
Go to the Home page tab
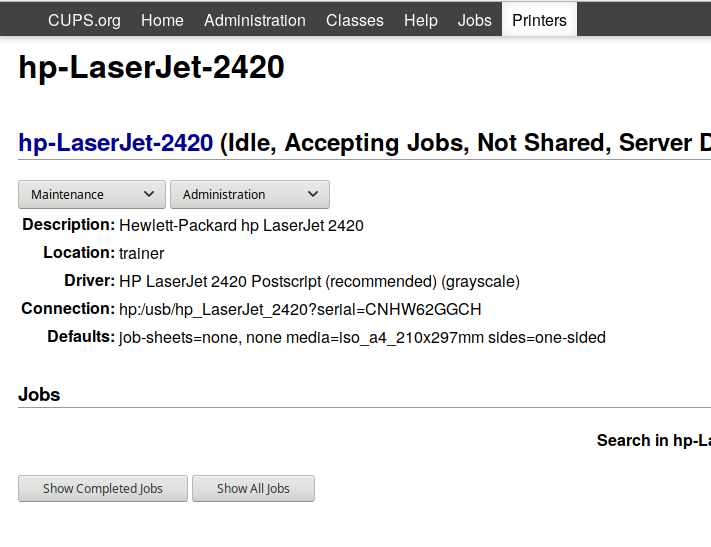(x=162, y=20)
